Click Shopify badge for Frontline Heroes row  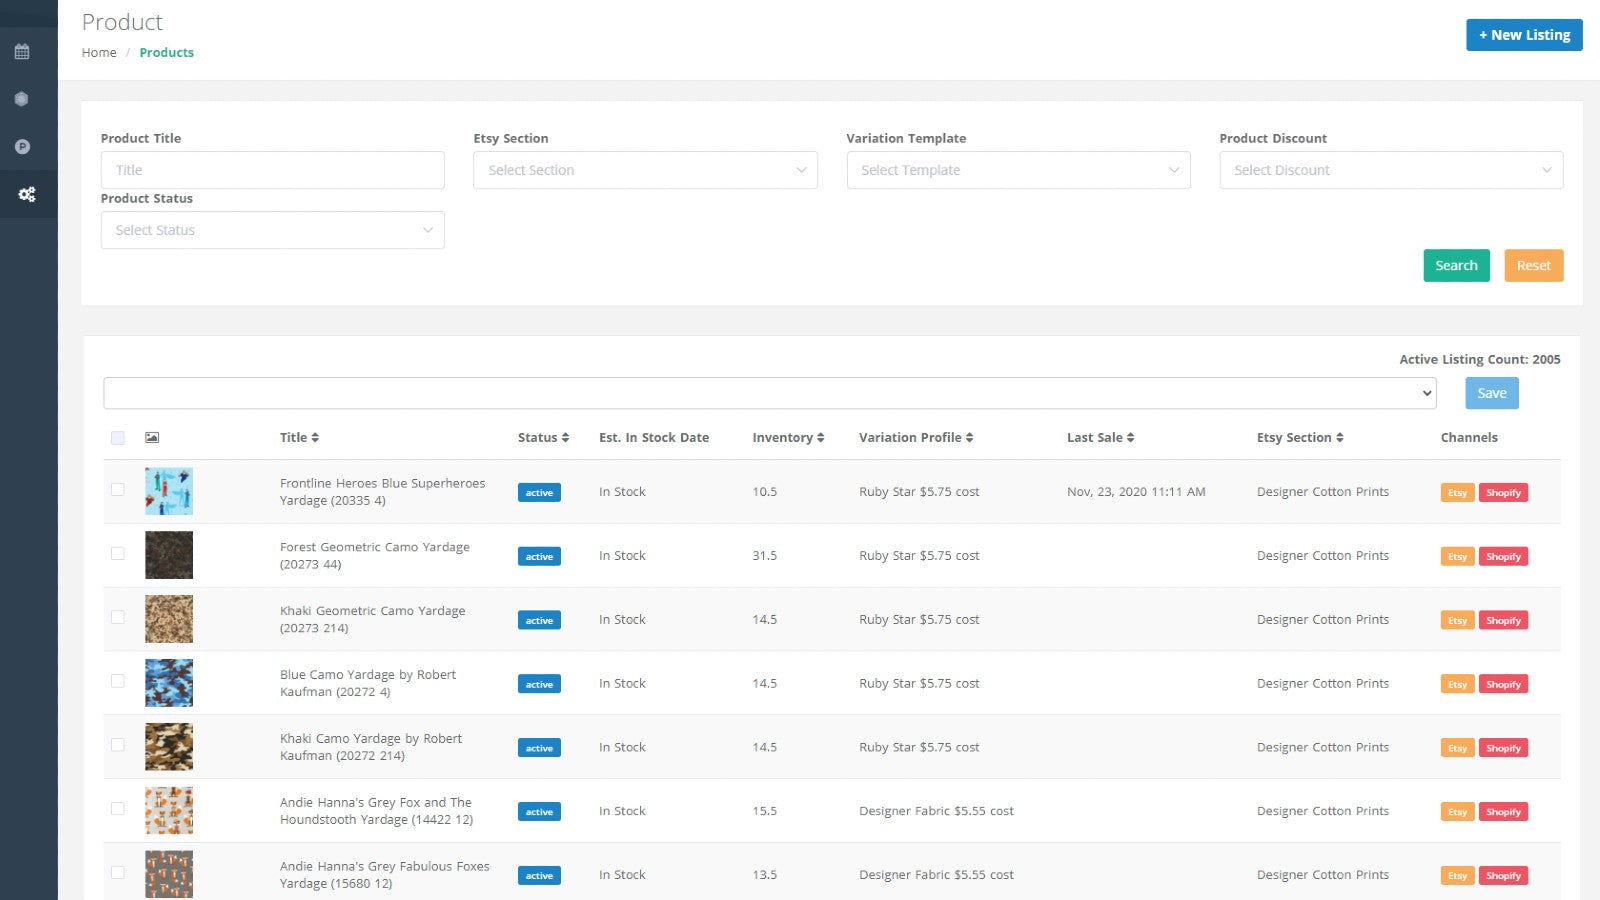[x=1503, y=492]
